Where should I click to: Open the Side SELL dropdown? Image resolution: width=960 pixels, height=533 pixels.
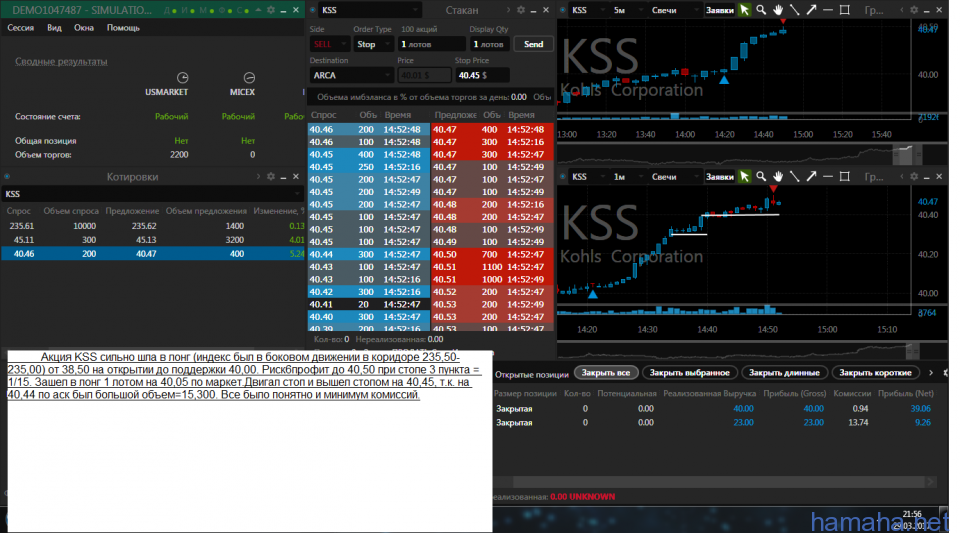coord(329,44)
